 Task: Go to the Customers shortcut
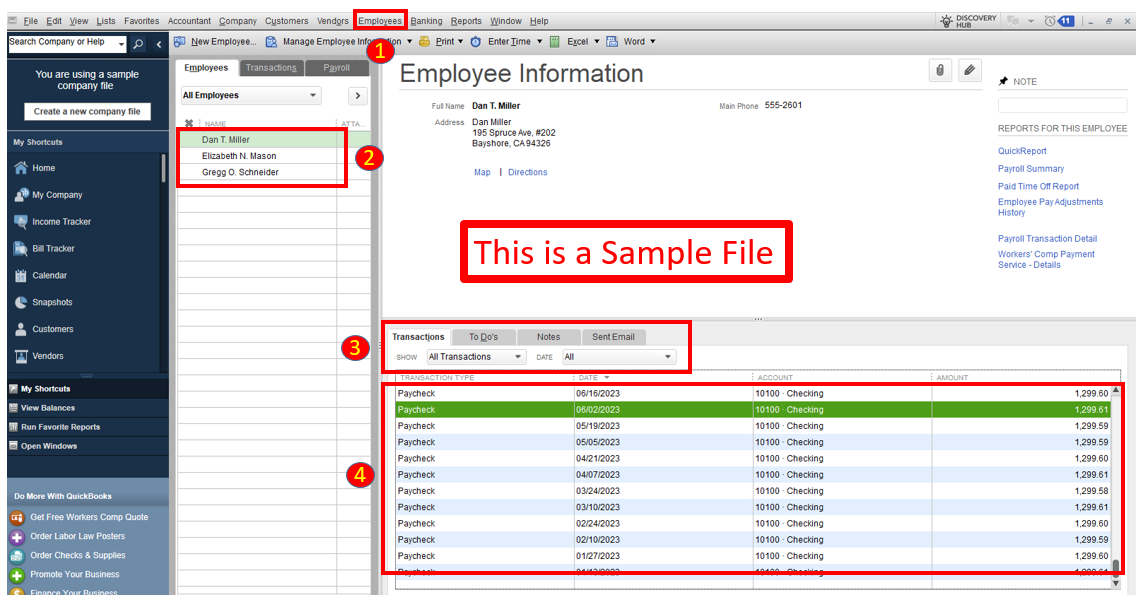pyautogui.click(x=44, y=329)
